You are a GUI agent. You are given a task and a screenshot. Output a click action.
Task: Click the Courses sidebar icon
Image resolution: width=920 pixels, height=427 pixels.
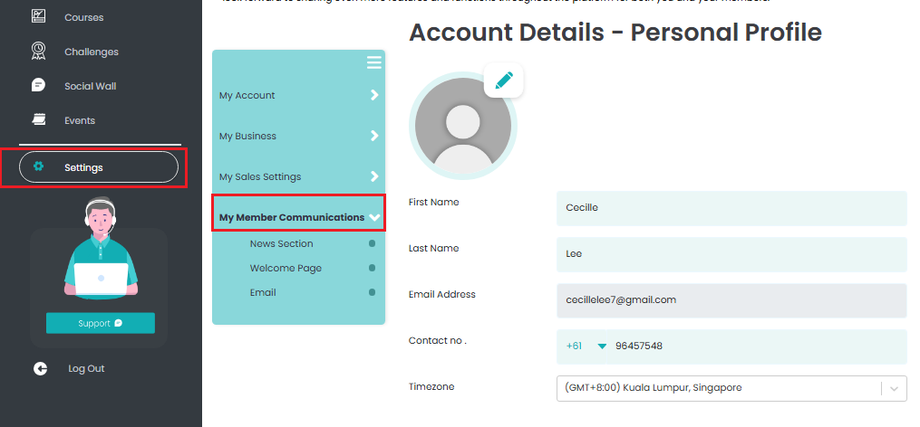[39, 17]
